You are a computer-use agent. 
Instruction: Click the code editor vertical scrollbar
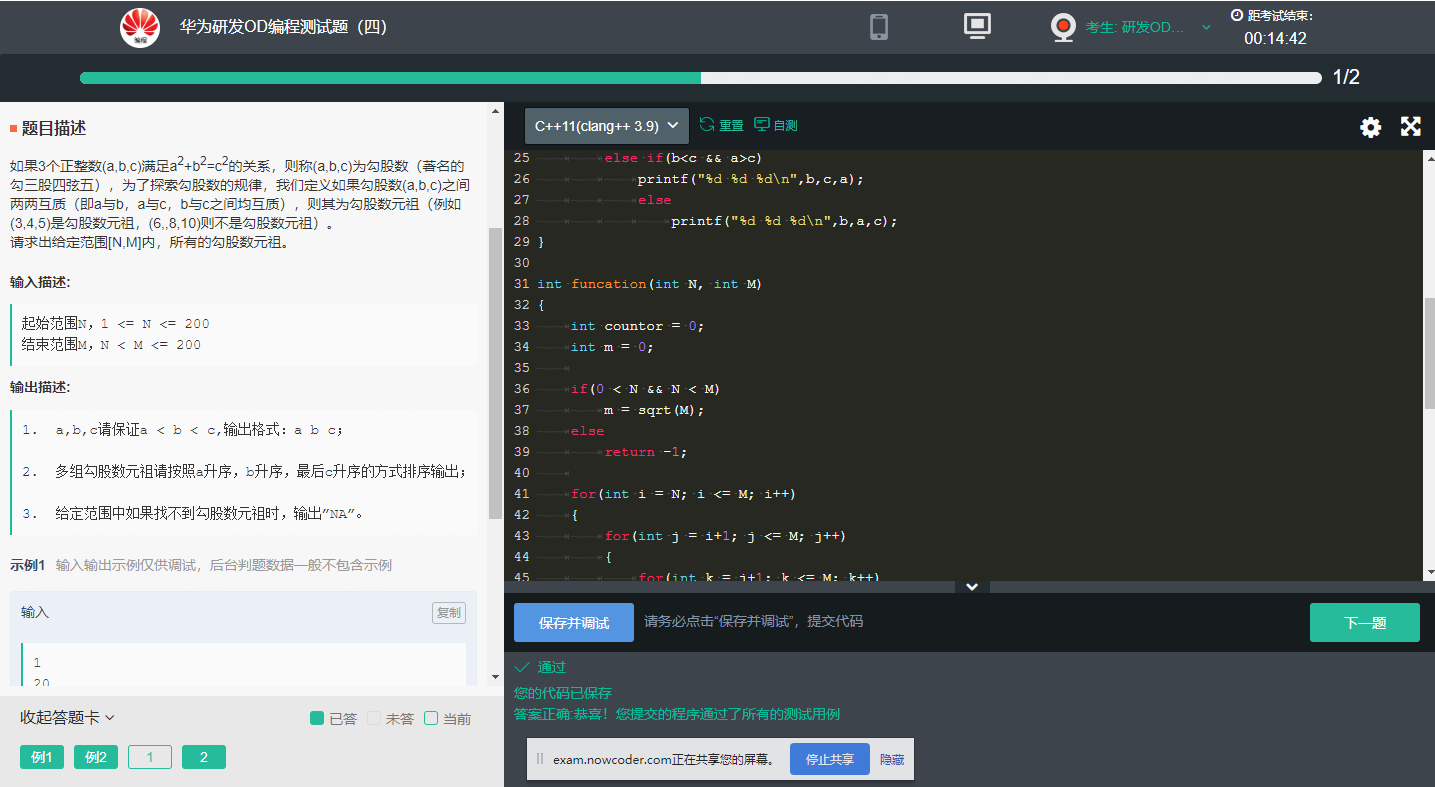1428,352
